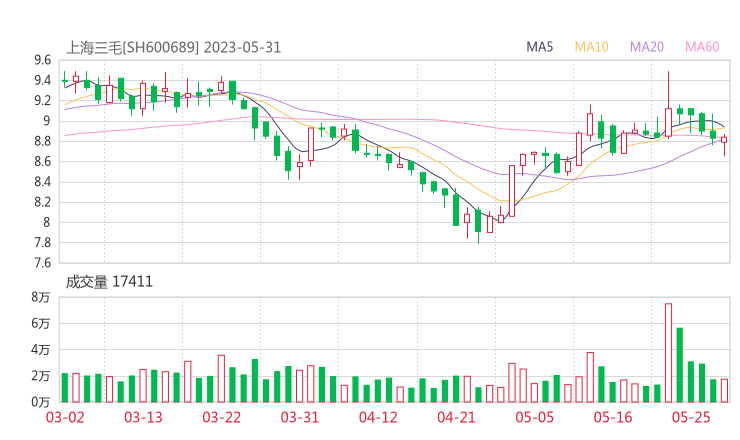
Task: Click the 8万 volume axis label
Action: (x=41, y=297)
